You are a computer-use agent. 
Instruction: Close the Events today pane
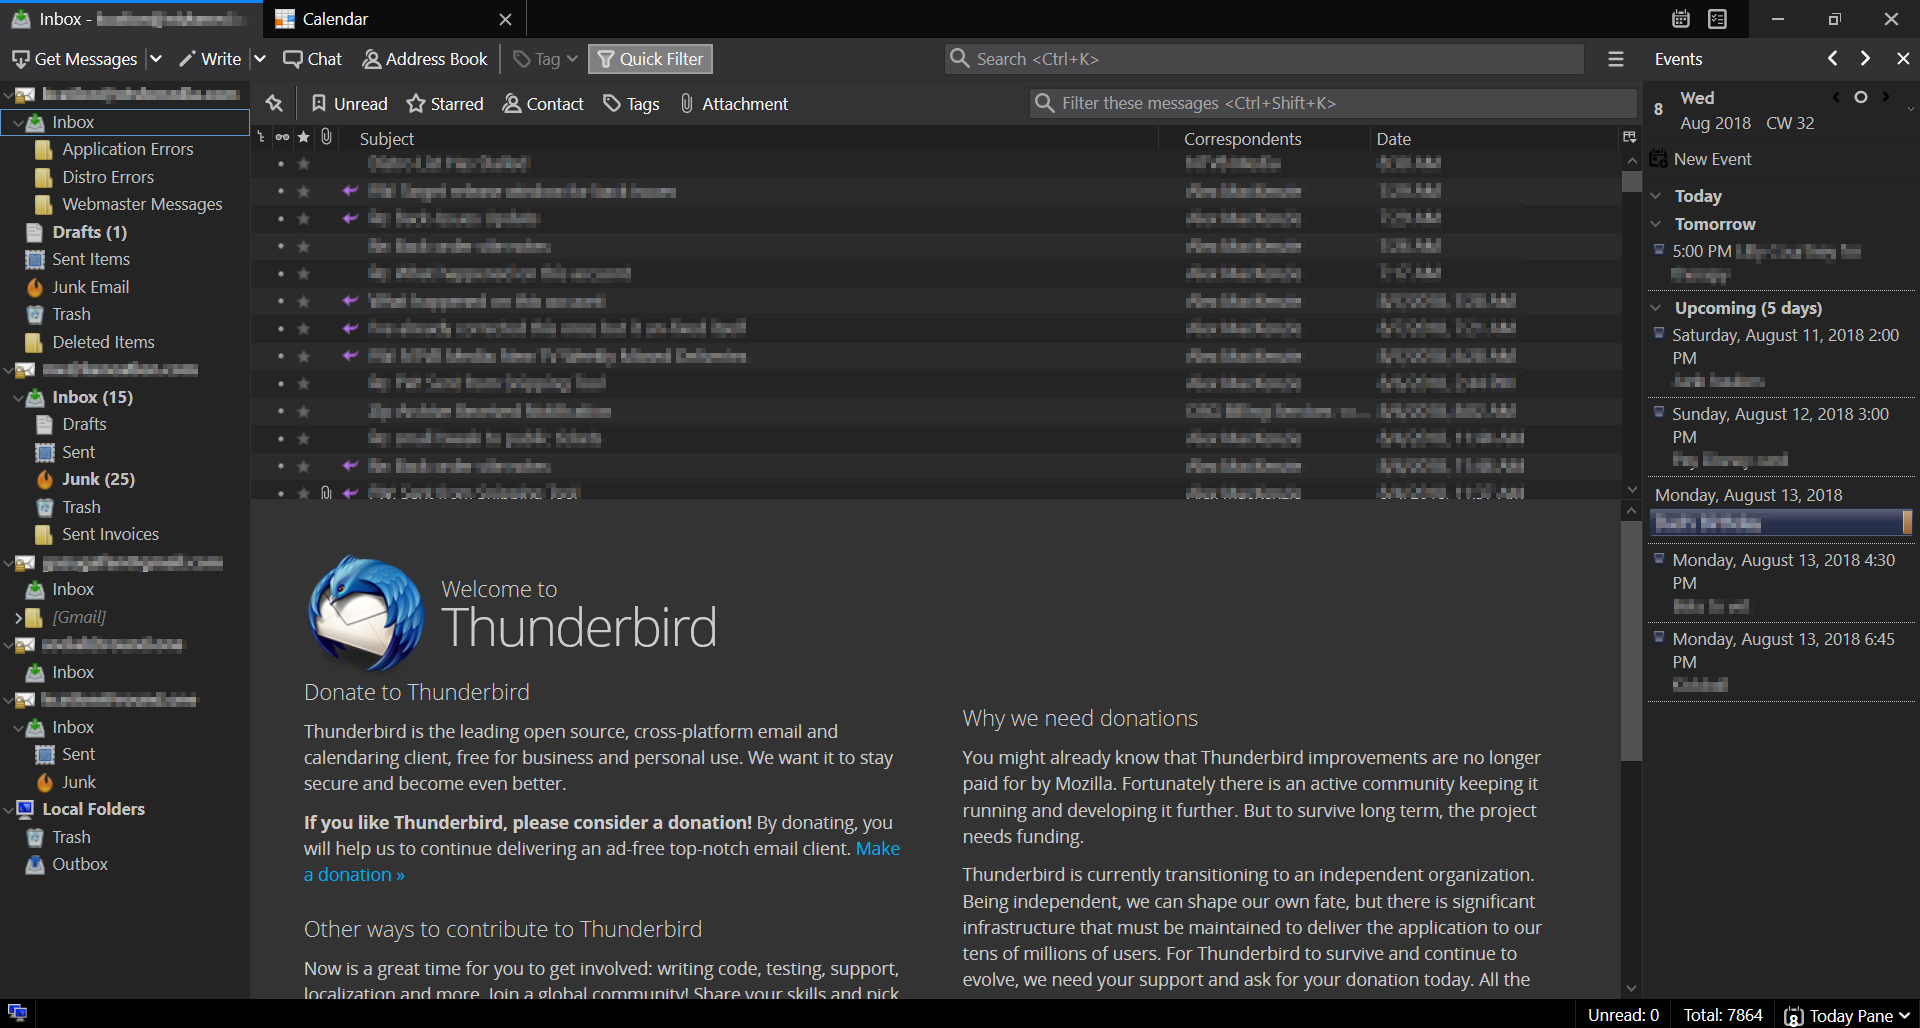[x=1903, y=59]
